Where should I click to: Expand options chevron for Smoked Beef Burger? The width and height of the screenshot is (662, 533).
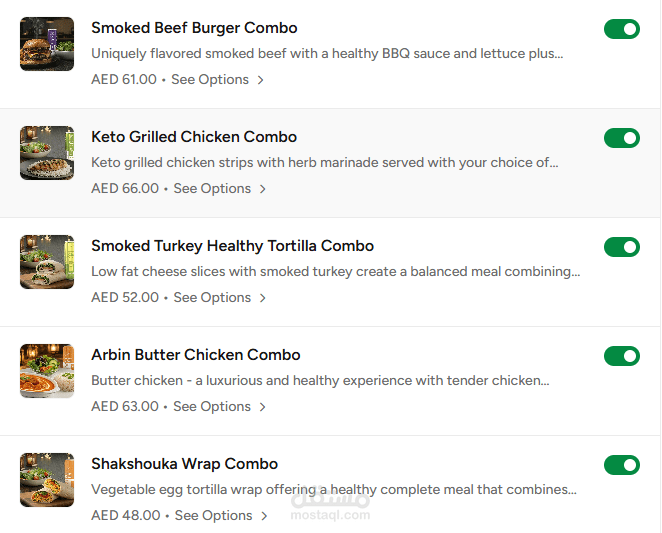pos(261,80)
